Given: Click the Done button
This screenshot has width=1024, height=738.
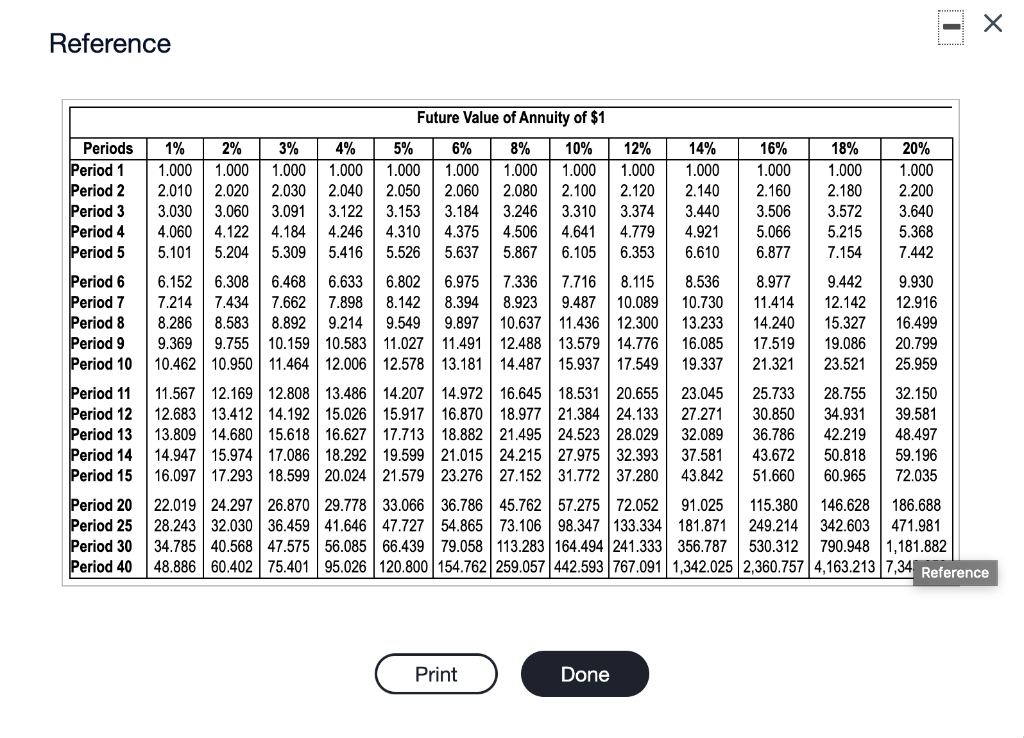Looking at the screenshot, I should coord(585,673).
